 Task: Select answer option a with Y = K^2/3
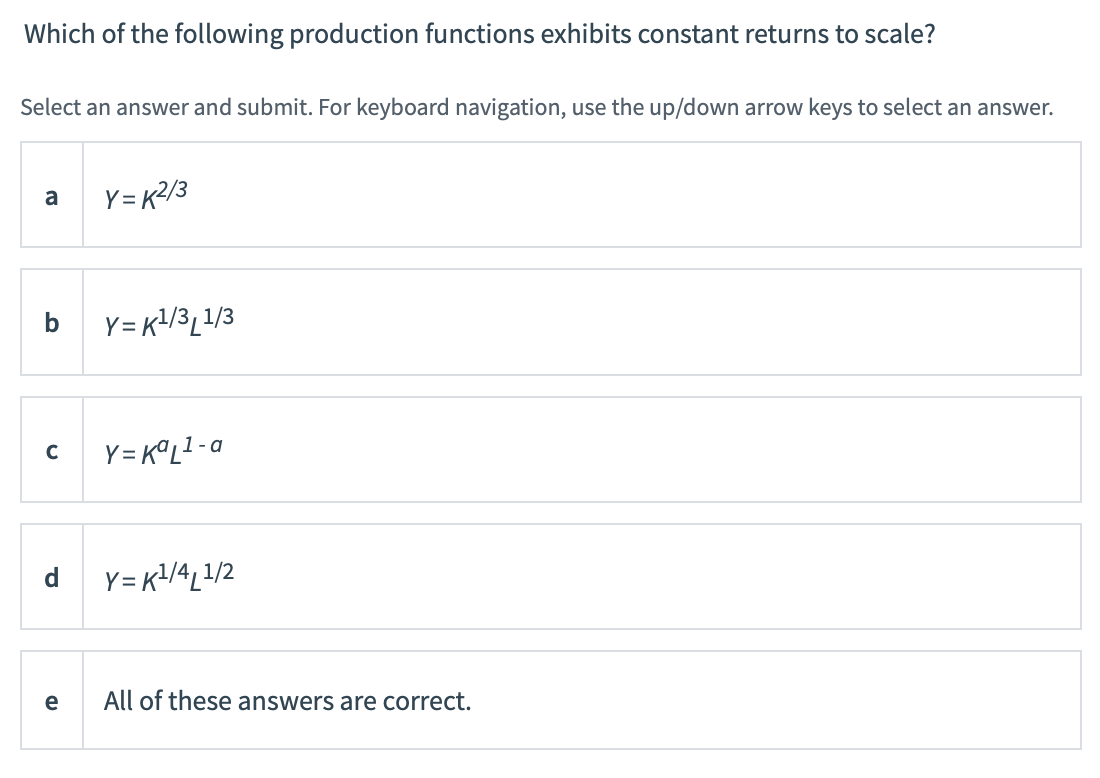[550, 194]
